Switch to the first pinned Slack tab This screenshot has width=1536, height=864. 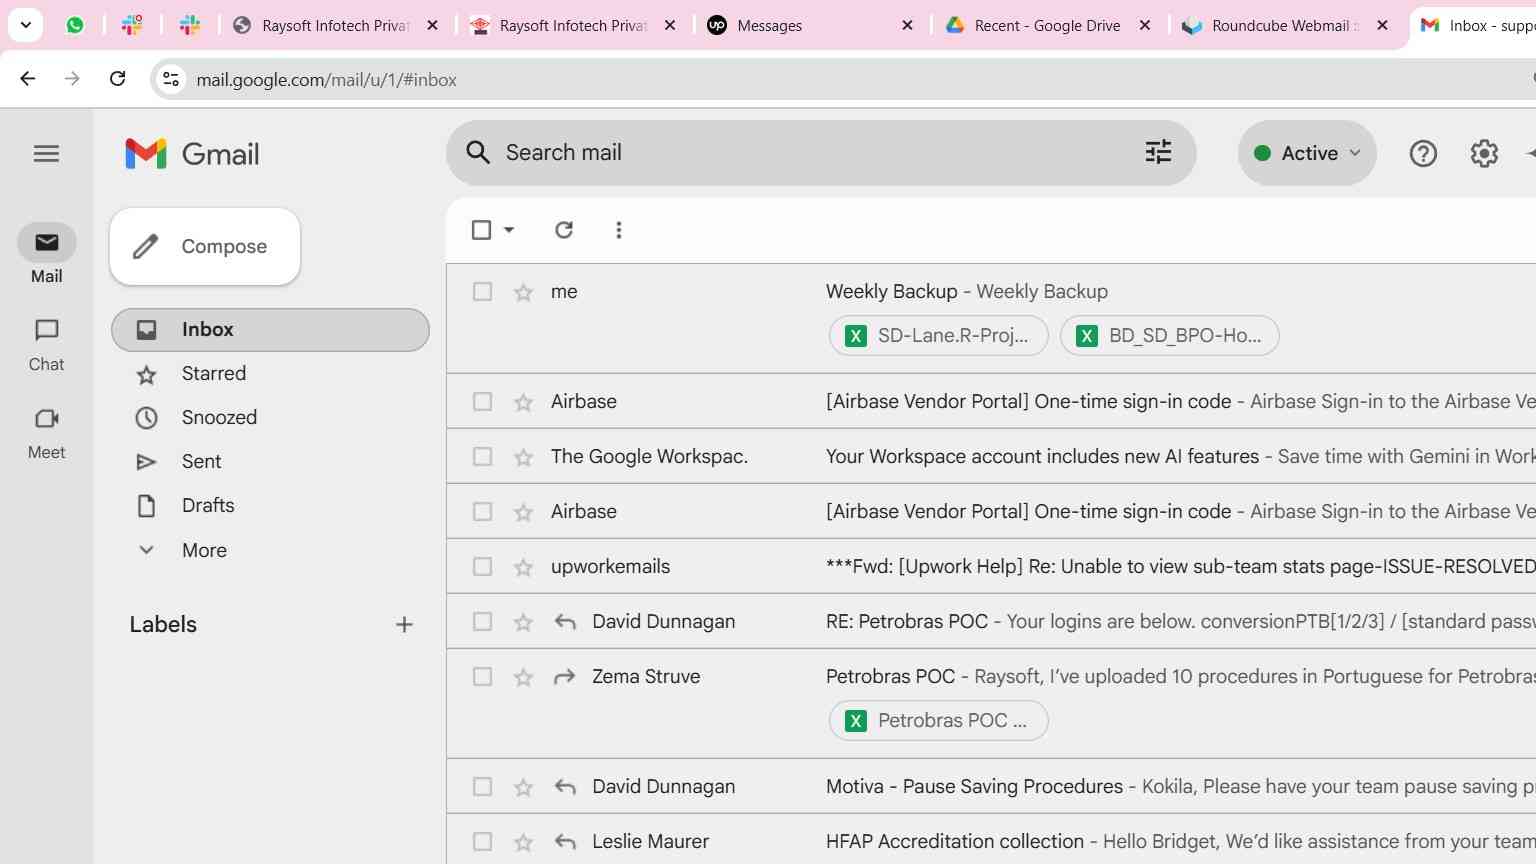pos(132,25)
